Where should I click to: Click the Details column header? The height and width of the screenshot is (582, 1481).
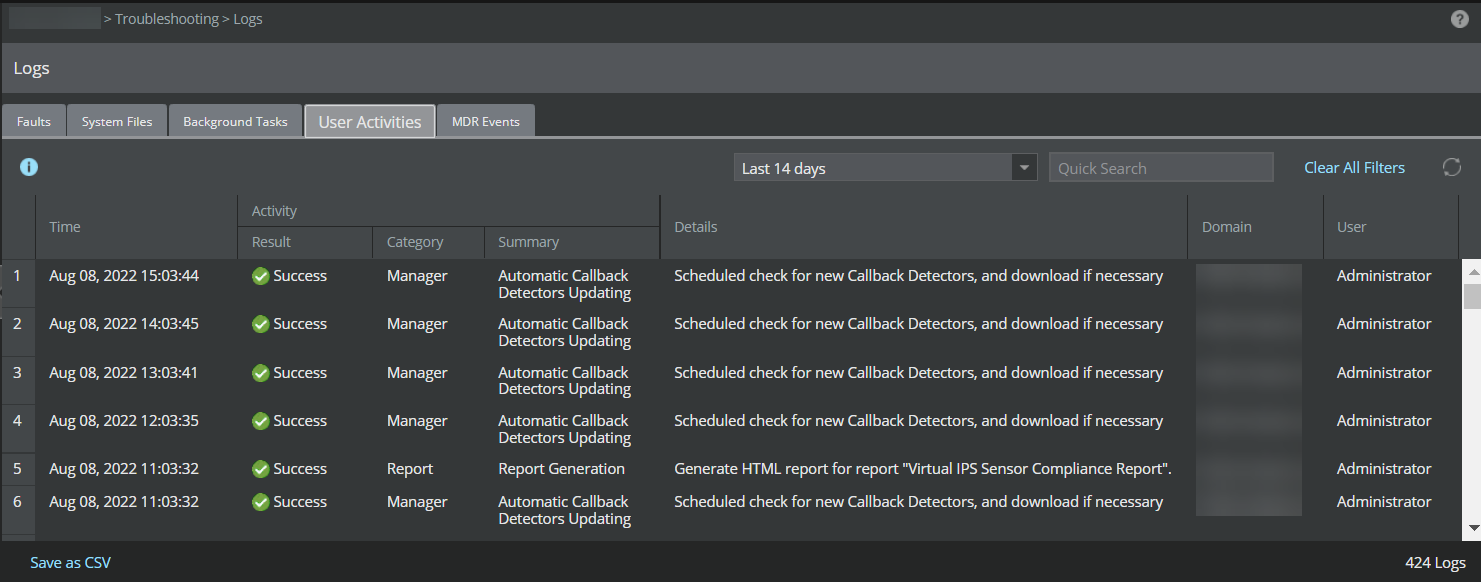click(x=924, y=227)
